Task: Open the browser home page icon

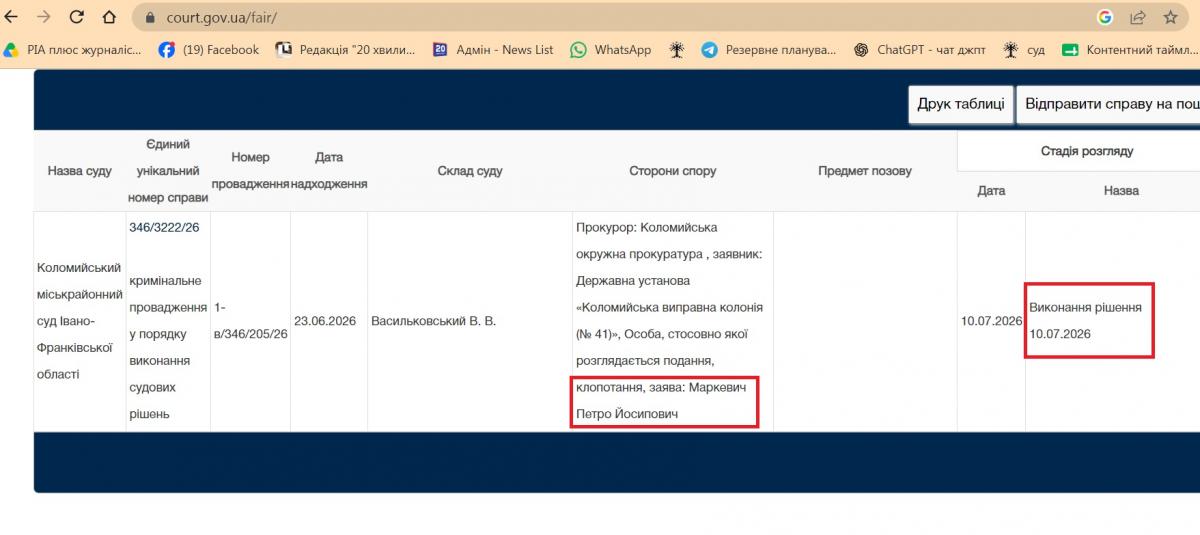Action: click(x=109, y=17)
